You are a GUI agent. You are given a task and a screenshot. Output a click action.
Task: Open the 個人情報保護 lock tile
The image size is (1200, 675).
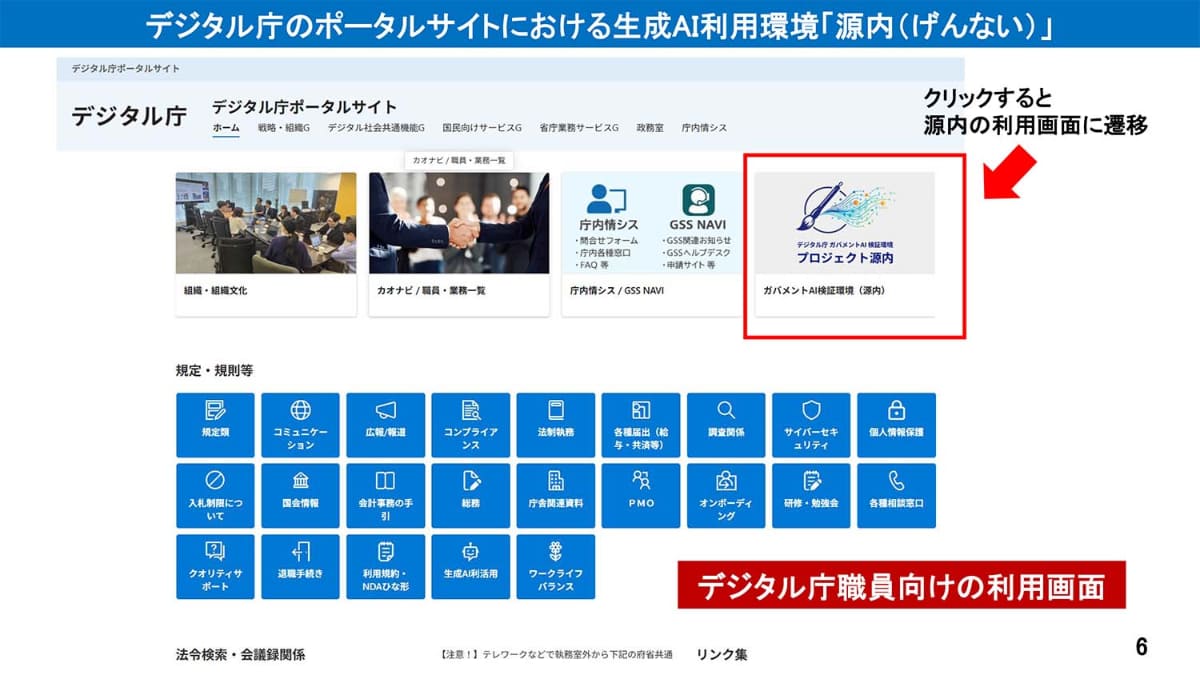pyautogui.click(x=897, y=425)
